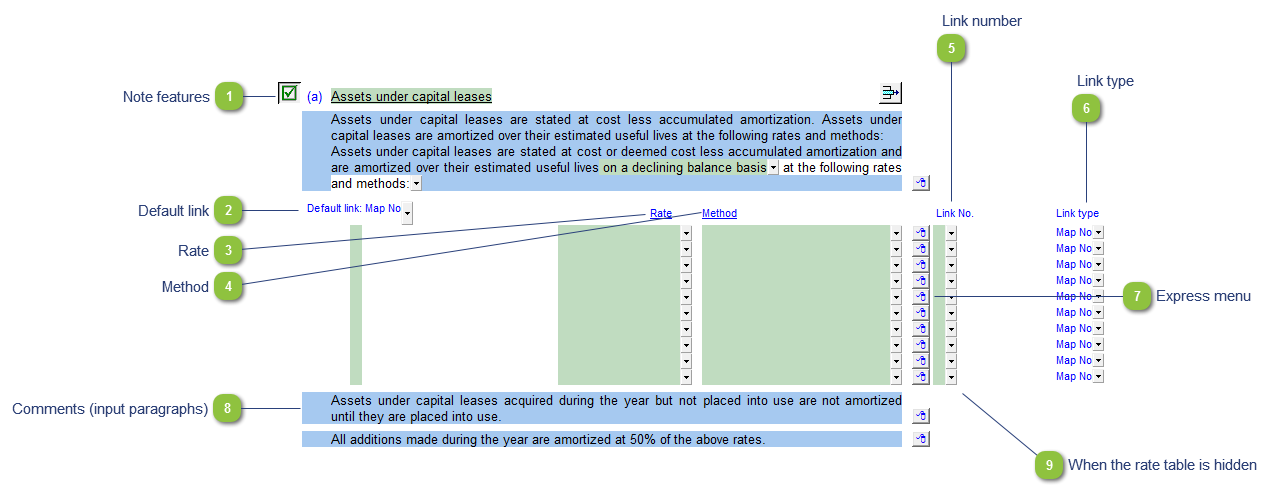Open the Method dropdown in first table row
Image resolution: width=1273 pixels, height=490 pixels.
coord(896,233)
